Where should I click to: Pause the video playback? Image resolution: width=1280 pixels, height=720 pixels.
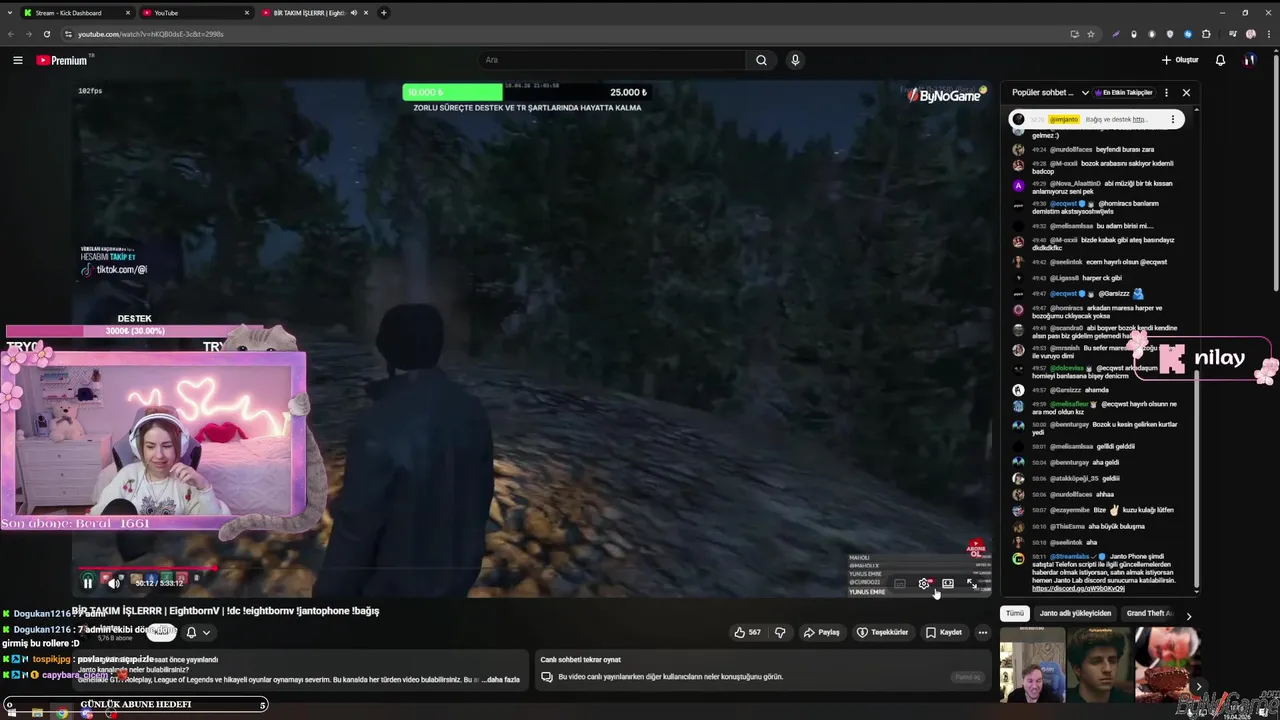click(x=88, y=582)
